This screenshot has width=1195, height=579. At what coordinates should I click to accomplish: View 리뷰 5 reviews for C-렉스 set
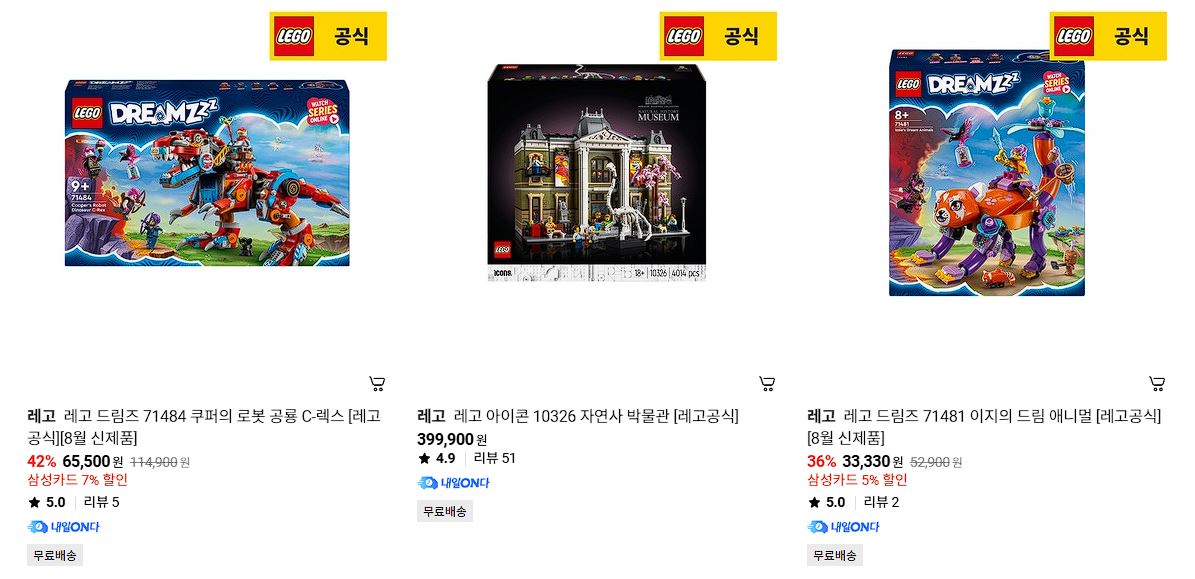click(101, 502)
